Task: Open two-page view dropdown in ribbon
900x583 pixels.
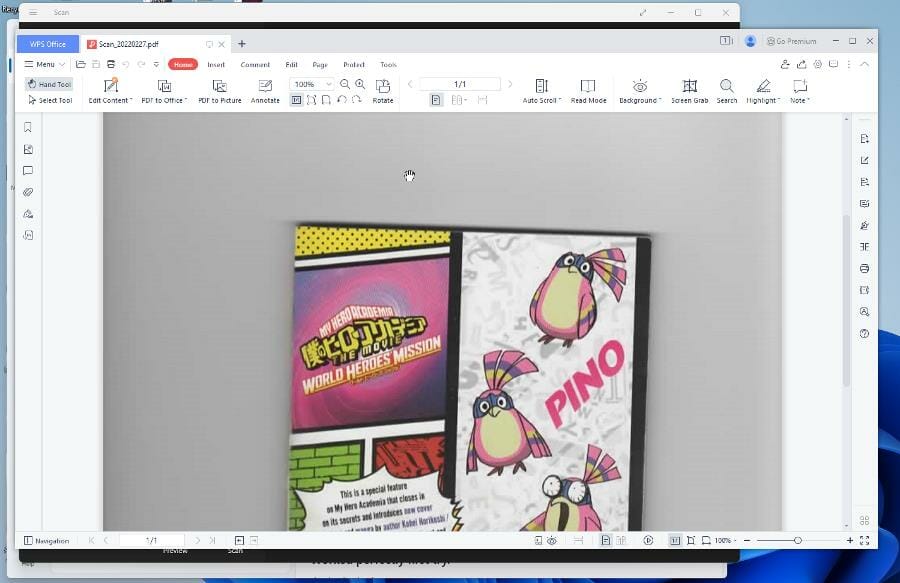Action: click(x=459, y=100)
